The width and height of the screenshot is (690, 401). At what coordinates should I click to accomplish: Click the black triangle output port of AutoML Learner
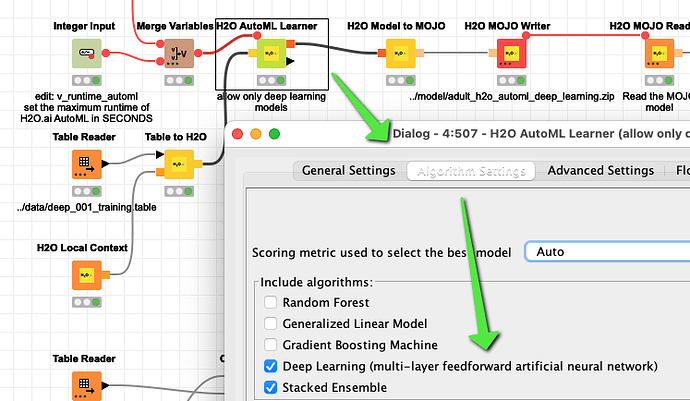point(290,61)
